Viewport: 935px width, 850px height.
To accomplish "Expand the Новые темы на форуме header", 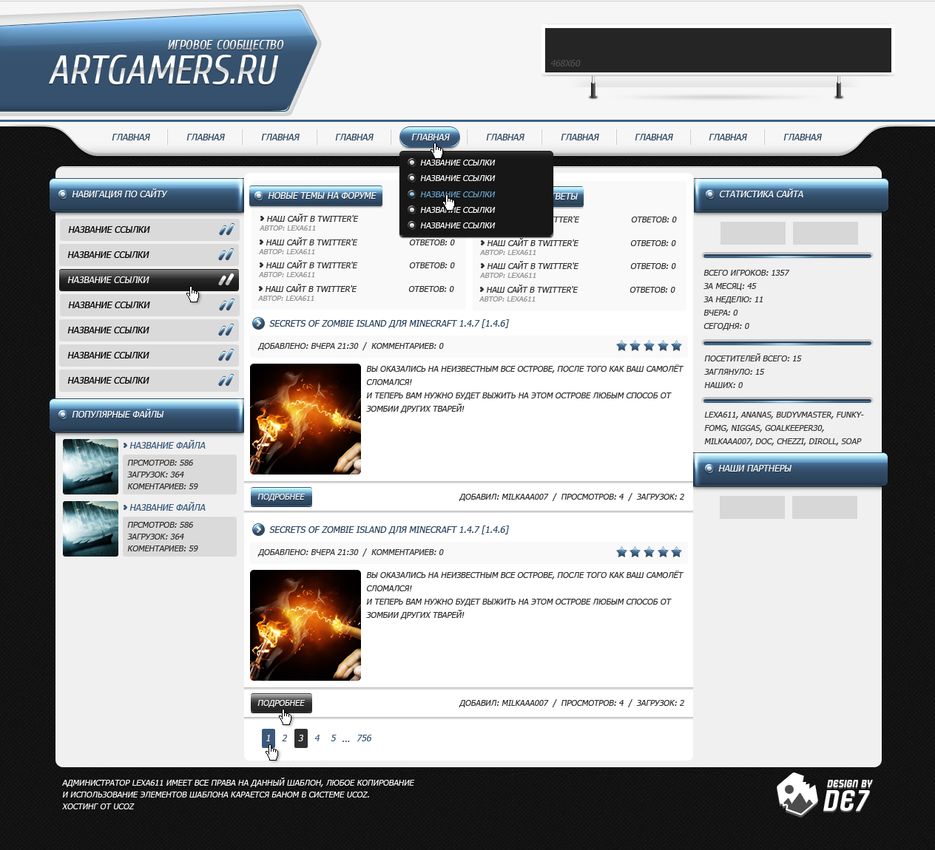I will tap(315, 196).
